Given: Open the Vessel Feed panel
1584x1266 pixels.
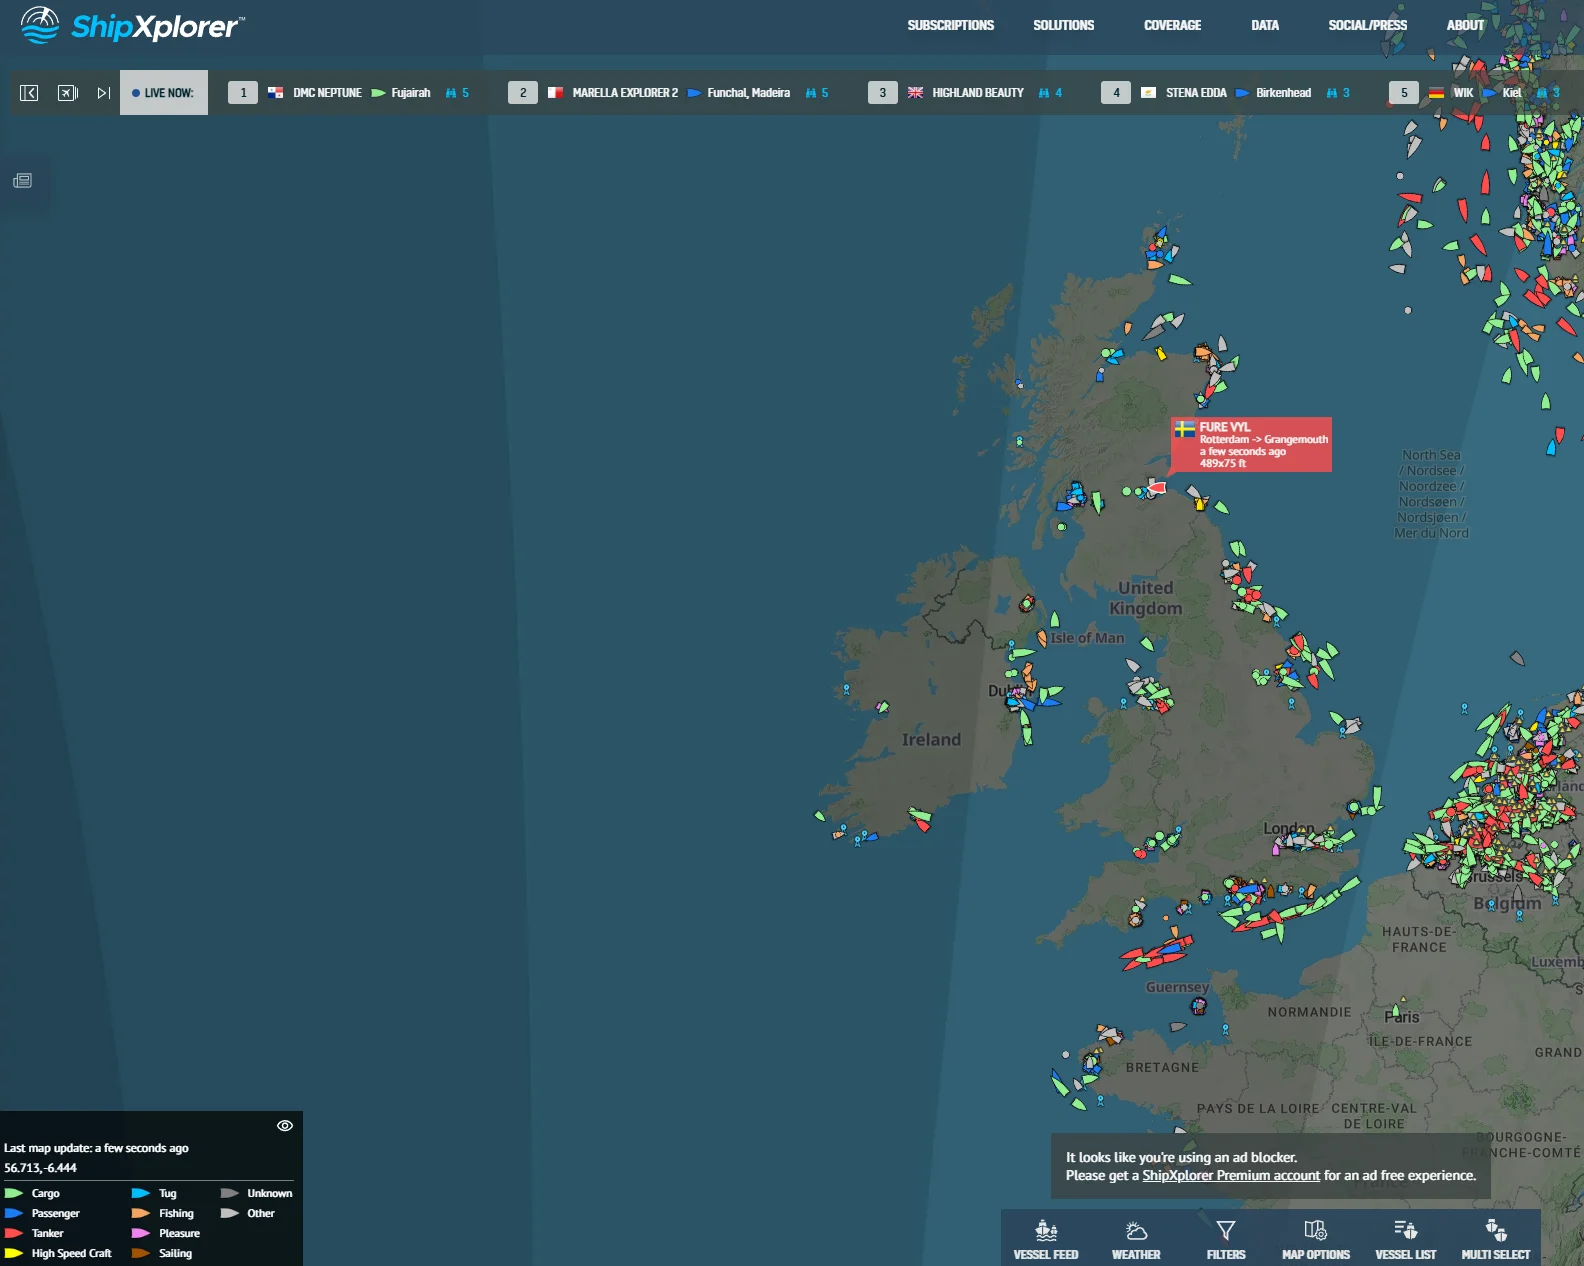Looking at the screenshot, I should 1045,1239.
